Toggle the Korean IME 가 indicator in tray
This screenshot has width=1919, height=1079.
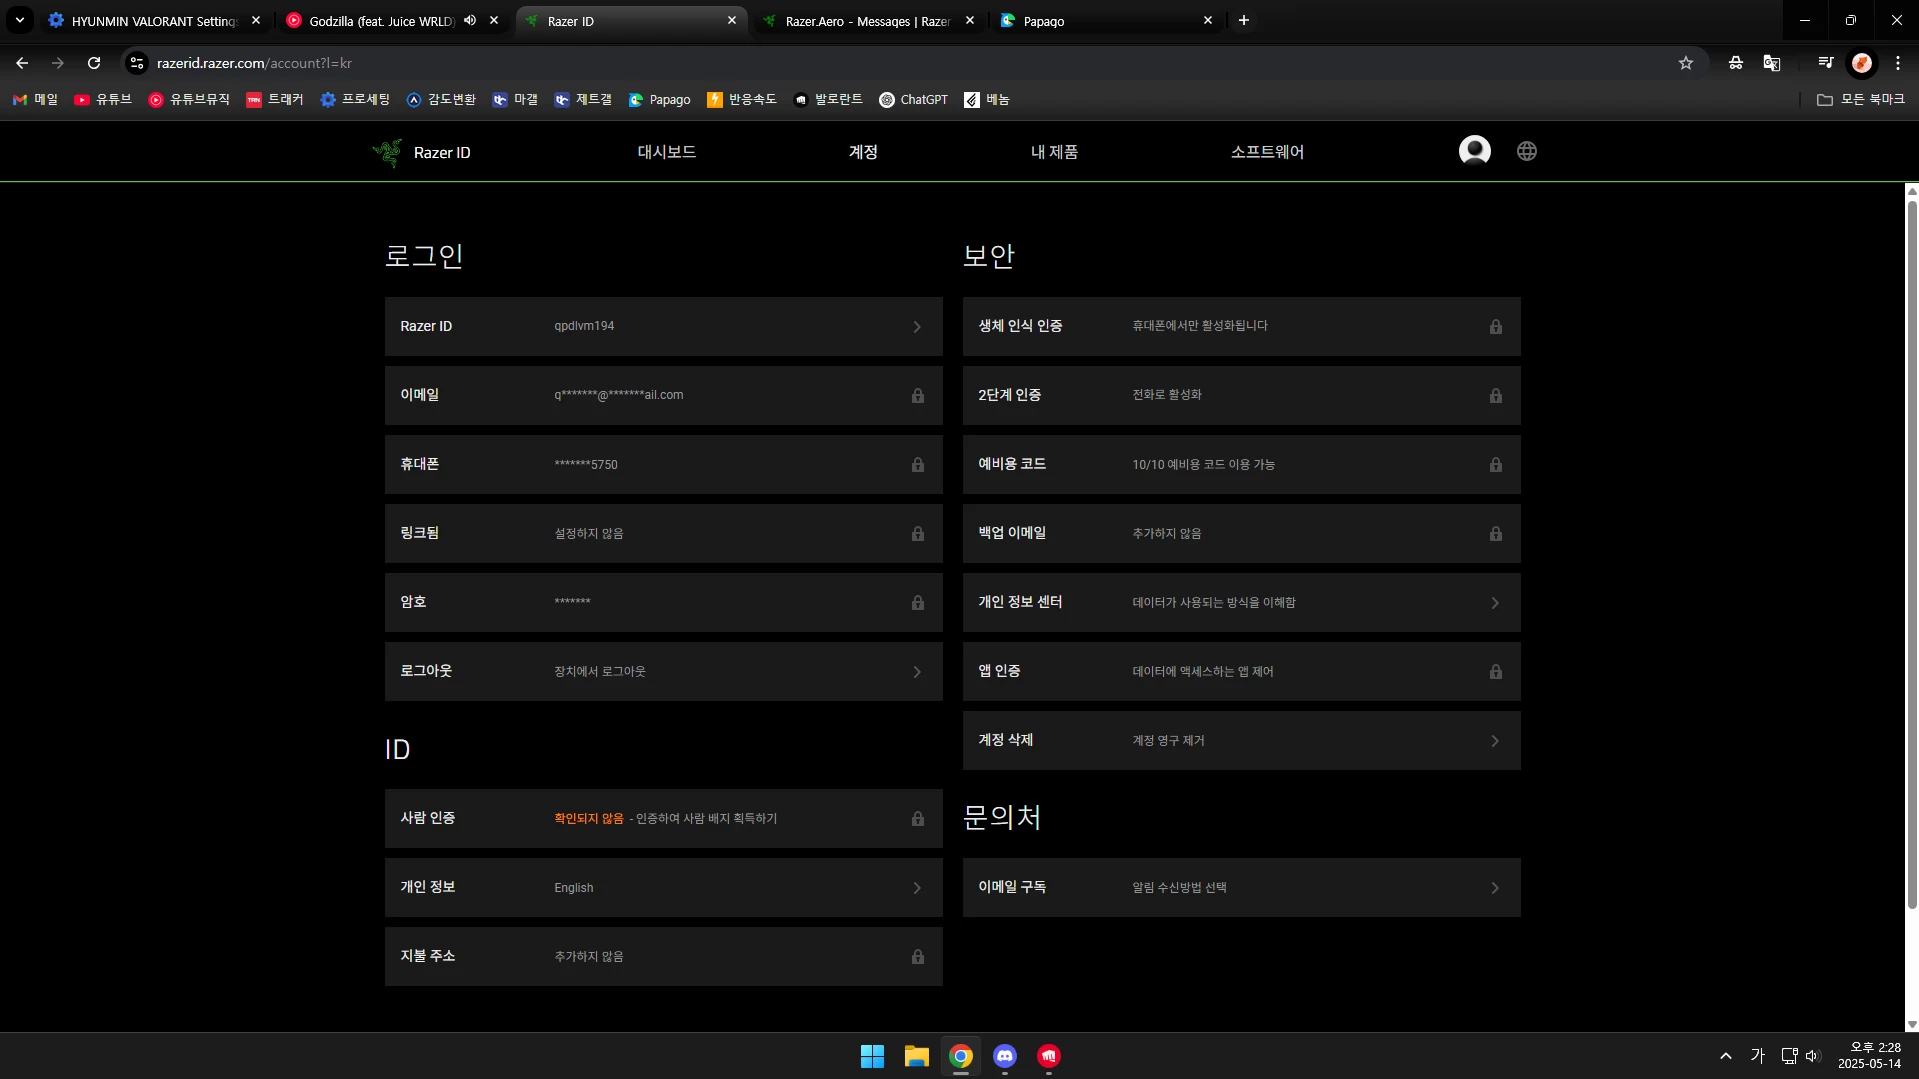(1757, 1056)
